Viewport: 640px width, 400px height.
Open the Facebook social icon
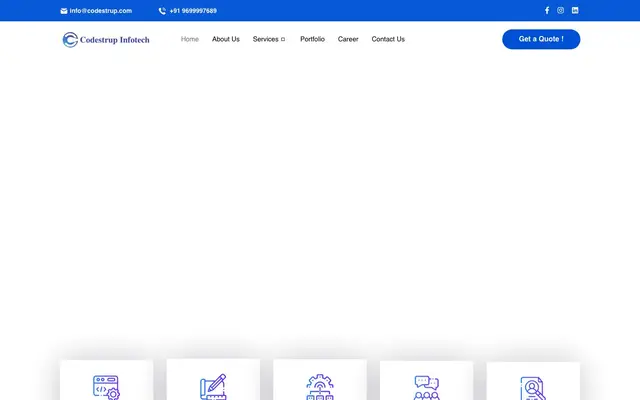point(547,11)
